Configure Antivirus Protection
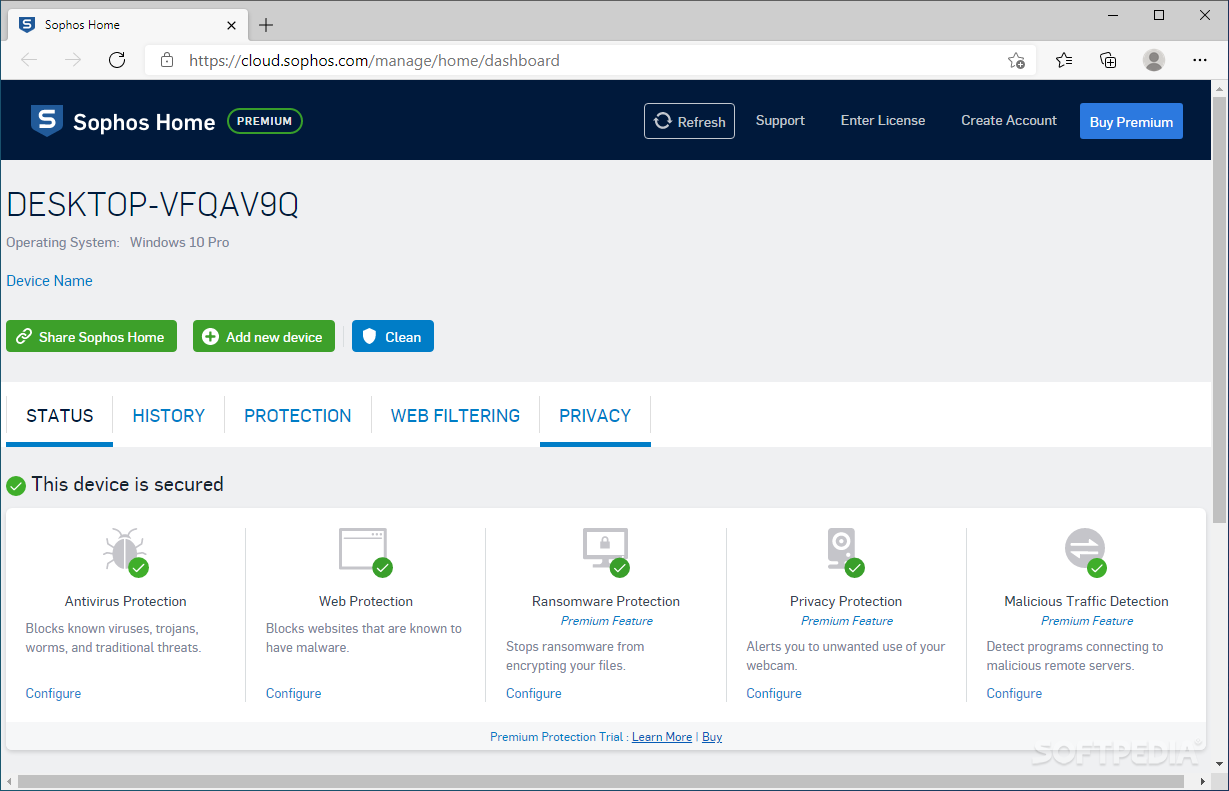This screenshot has height=791, width=1229. click(x=53, y=693)
